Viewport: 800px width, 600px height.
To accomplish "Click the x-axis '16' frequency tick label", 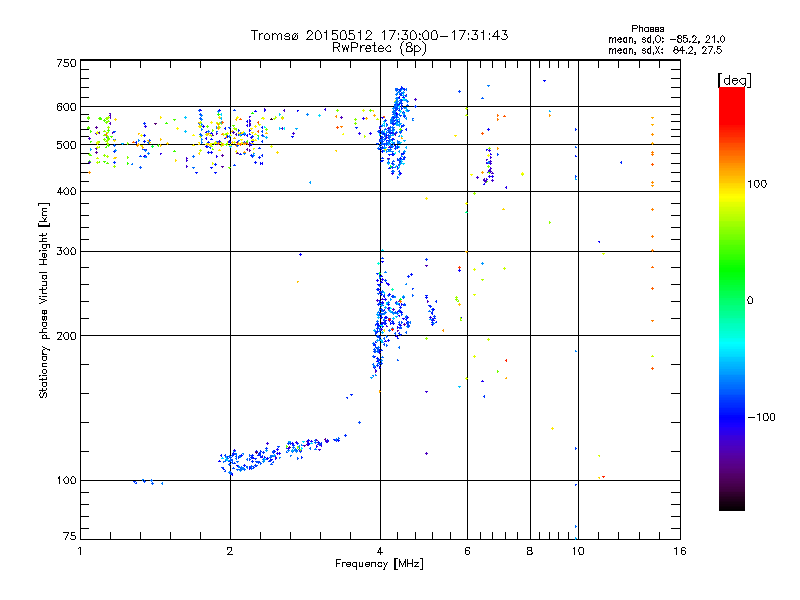I will 680,551.
